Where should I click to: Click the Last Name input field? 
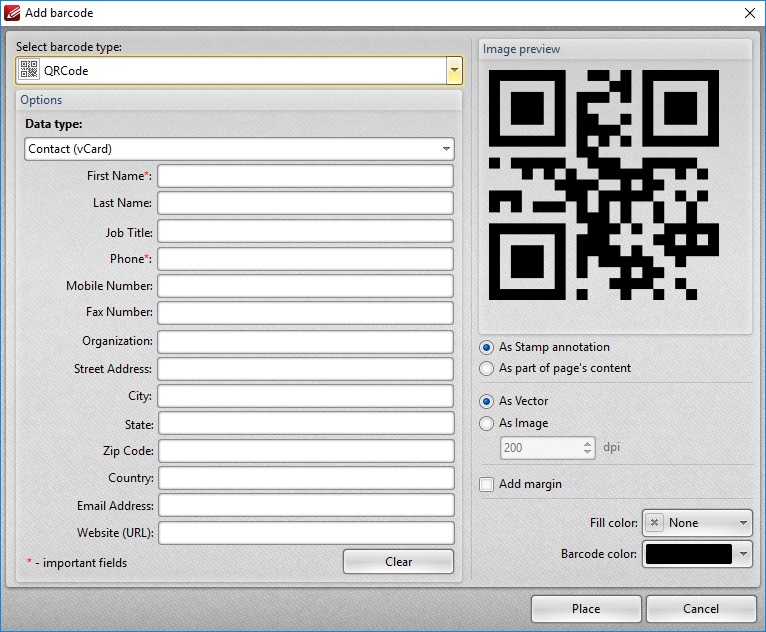point(305,203)
